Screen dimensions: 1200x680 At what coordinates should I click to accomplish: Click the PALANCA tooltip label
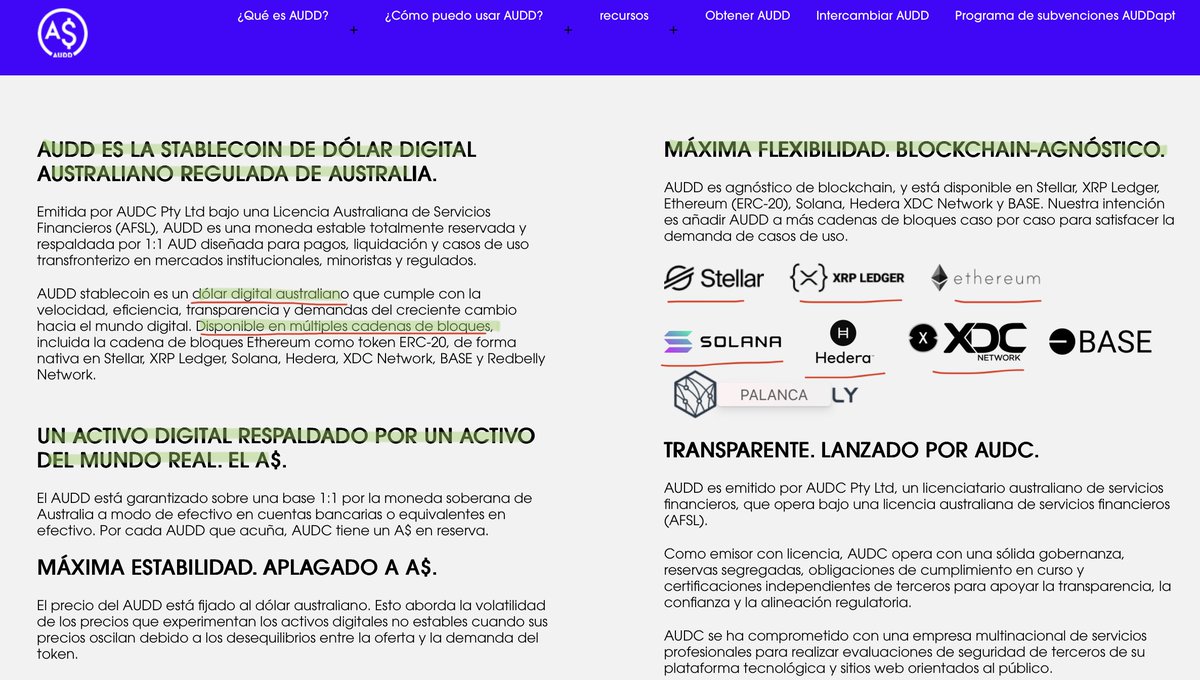click(x=774, y=395)
